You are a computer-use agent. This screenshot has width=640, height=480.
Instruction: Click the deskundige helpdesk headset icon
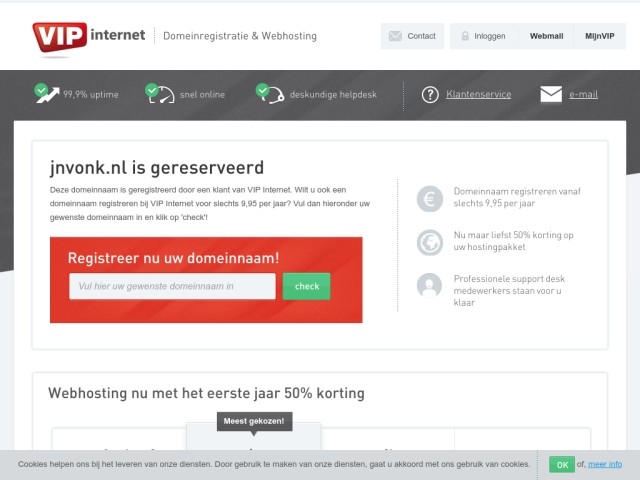(x=270, y=93)
